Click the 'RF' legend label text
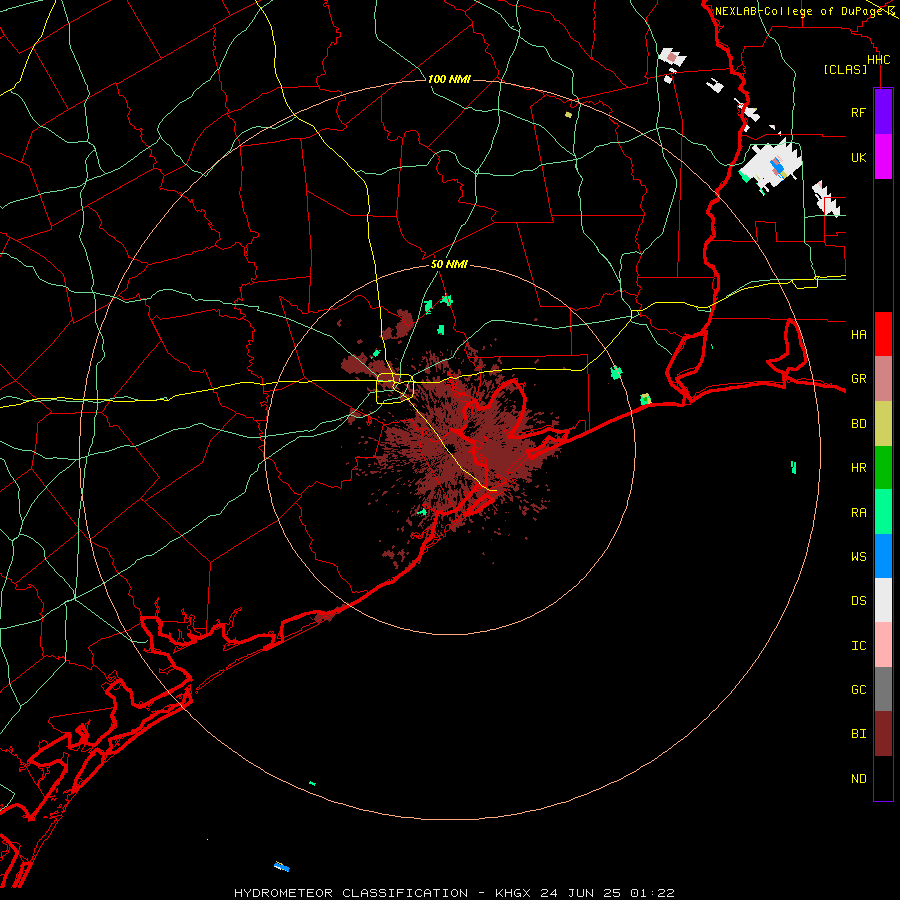 pyautogui.click(x=858, y=112)
